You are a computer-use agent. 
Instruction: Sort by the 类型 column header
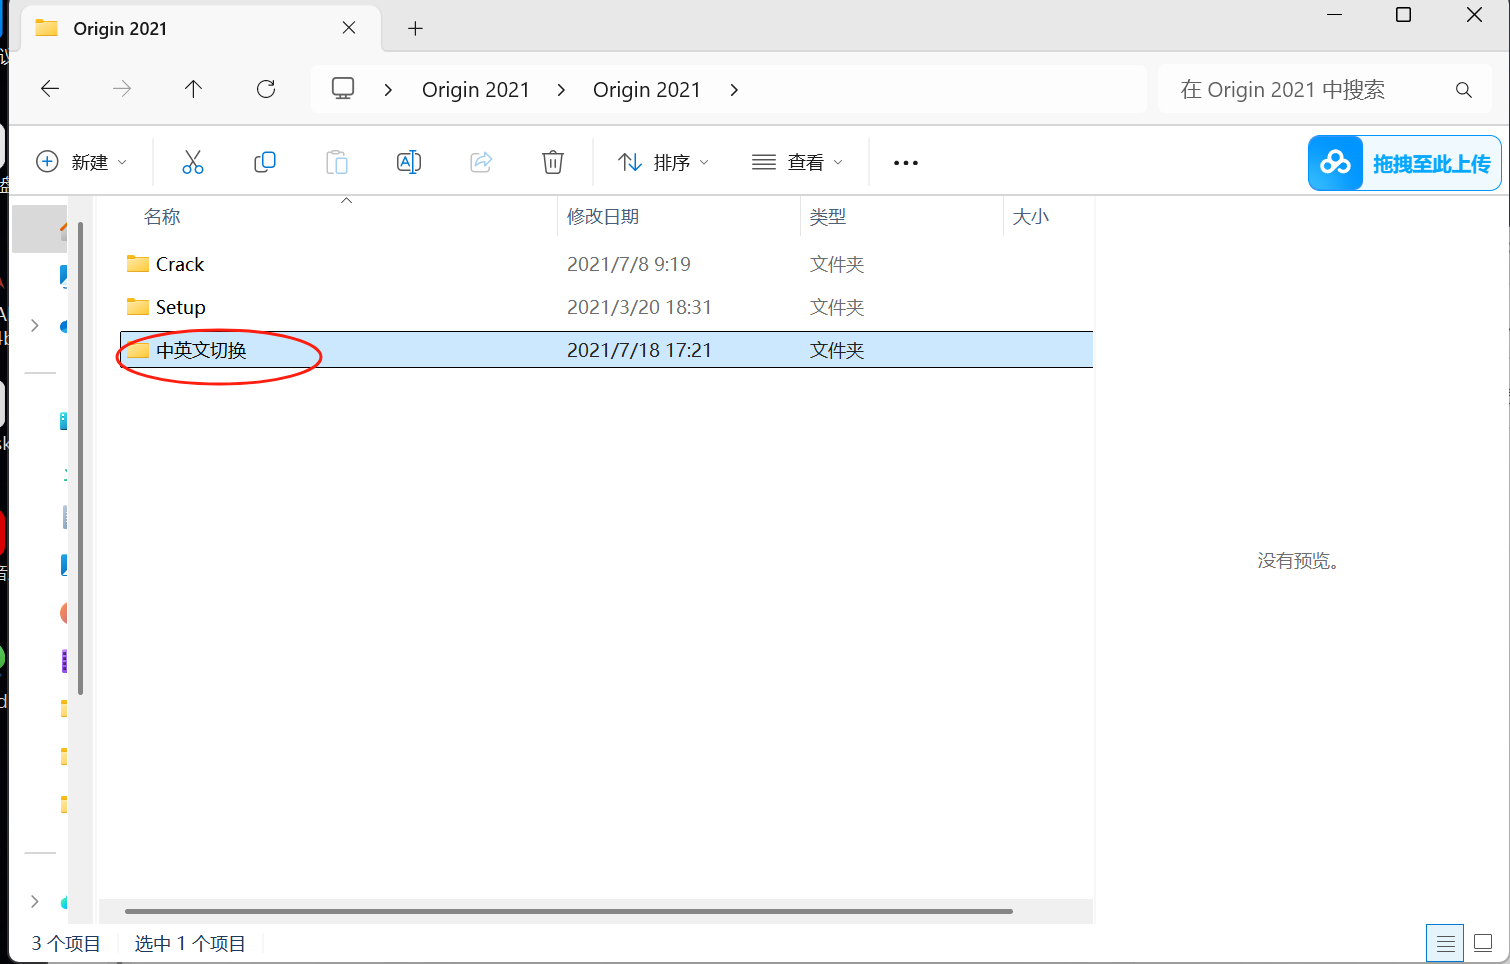[828, 217]
